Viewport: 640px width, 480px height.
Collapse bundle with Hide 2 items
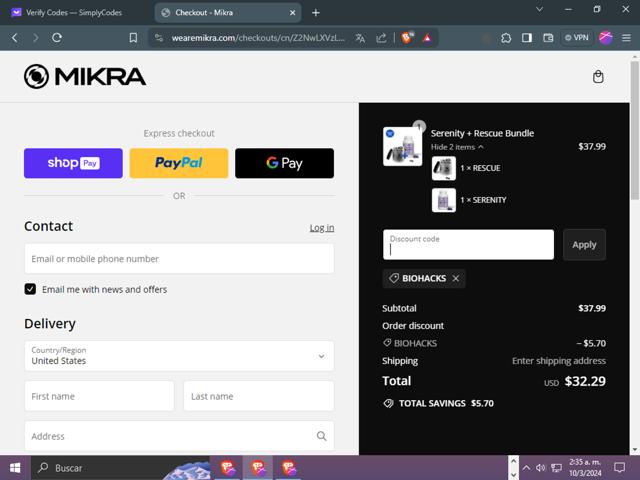[457, 147]
